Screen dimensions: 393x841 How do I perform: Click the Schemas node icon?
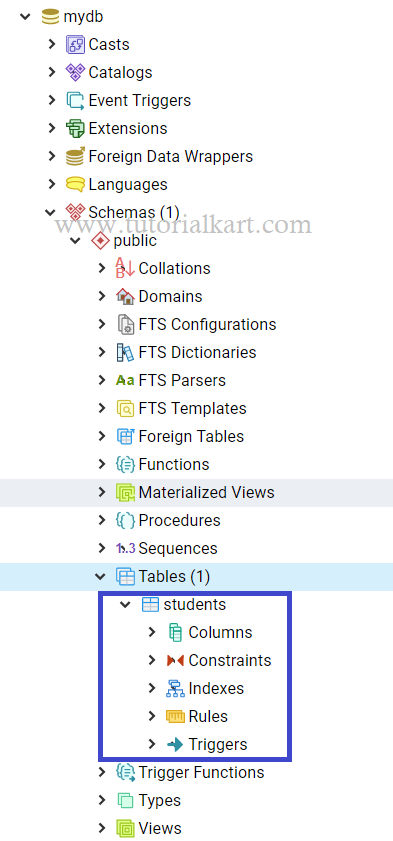coord(75,211)
